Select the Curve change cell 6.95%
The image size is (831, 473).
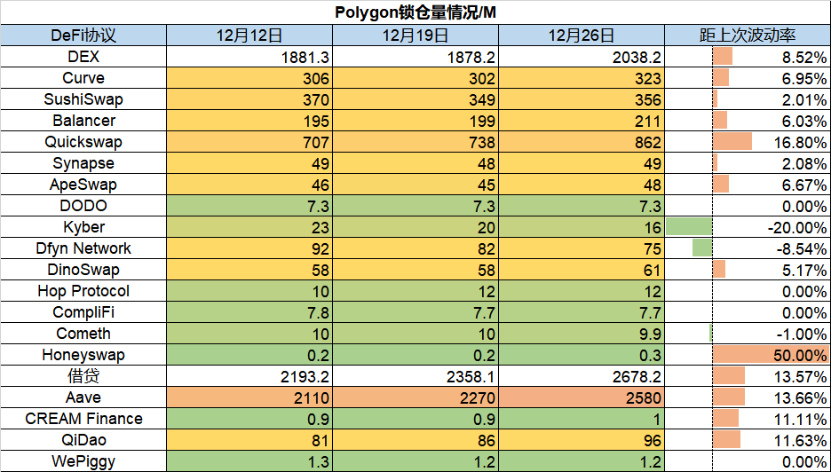tap(747, 78)
